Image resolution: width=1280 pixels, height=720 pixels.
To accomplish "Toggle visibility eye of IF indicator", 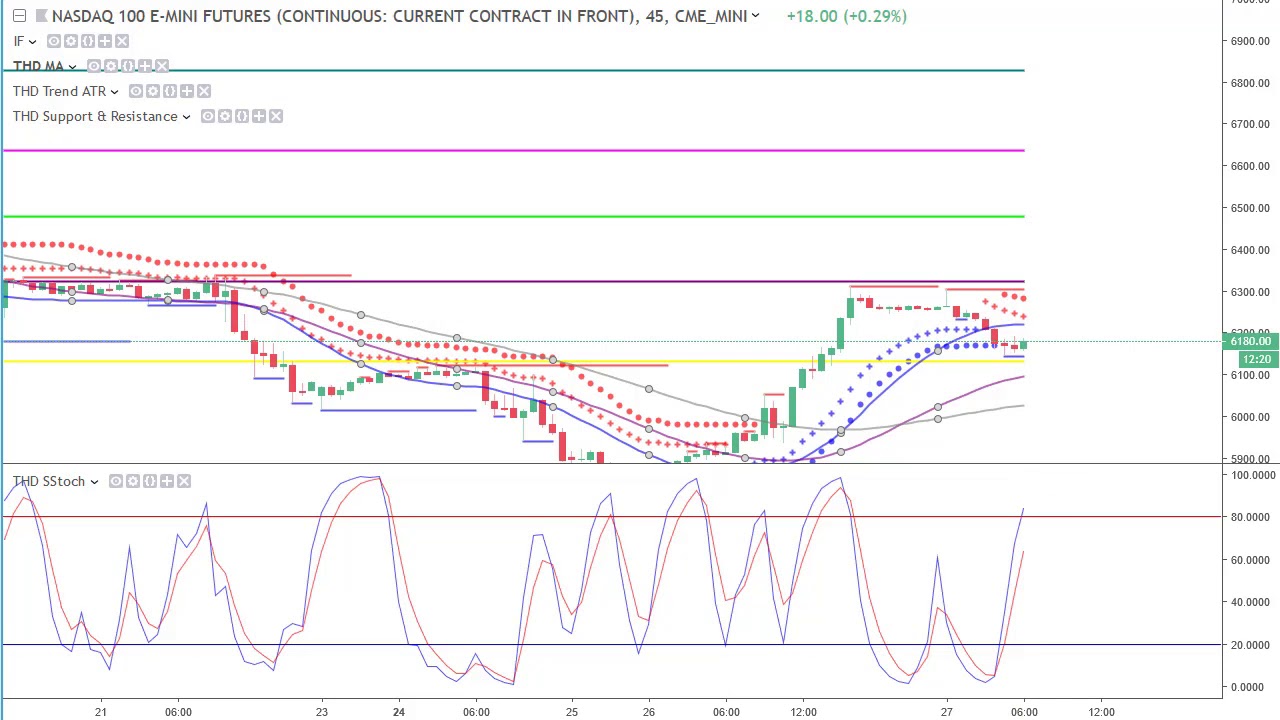I will 54,41.
